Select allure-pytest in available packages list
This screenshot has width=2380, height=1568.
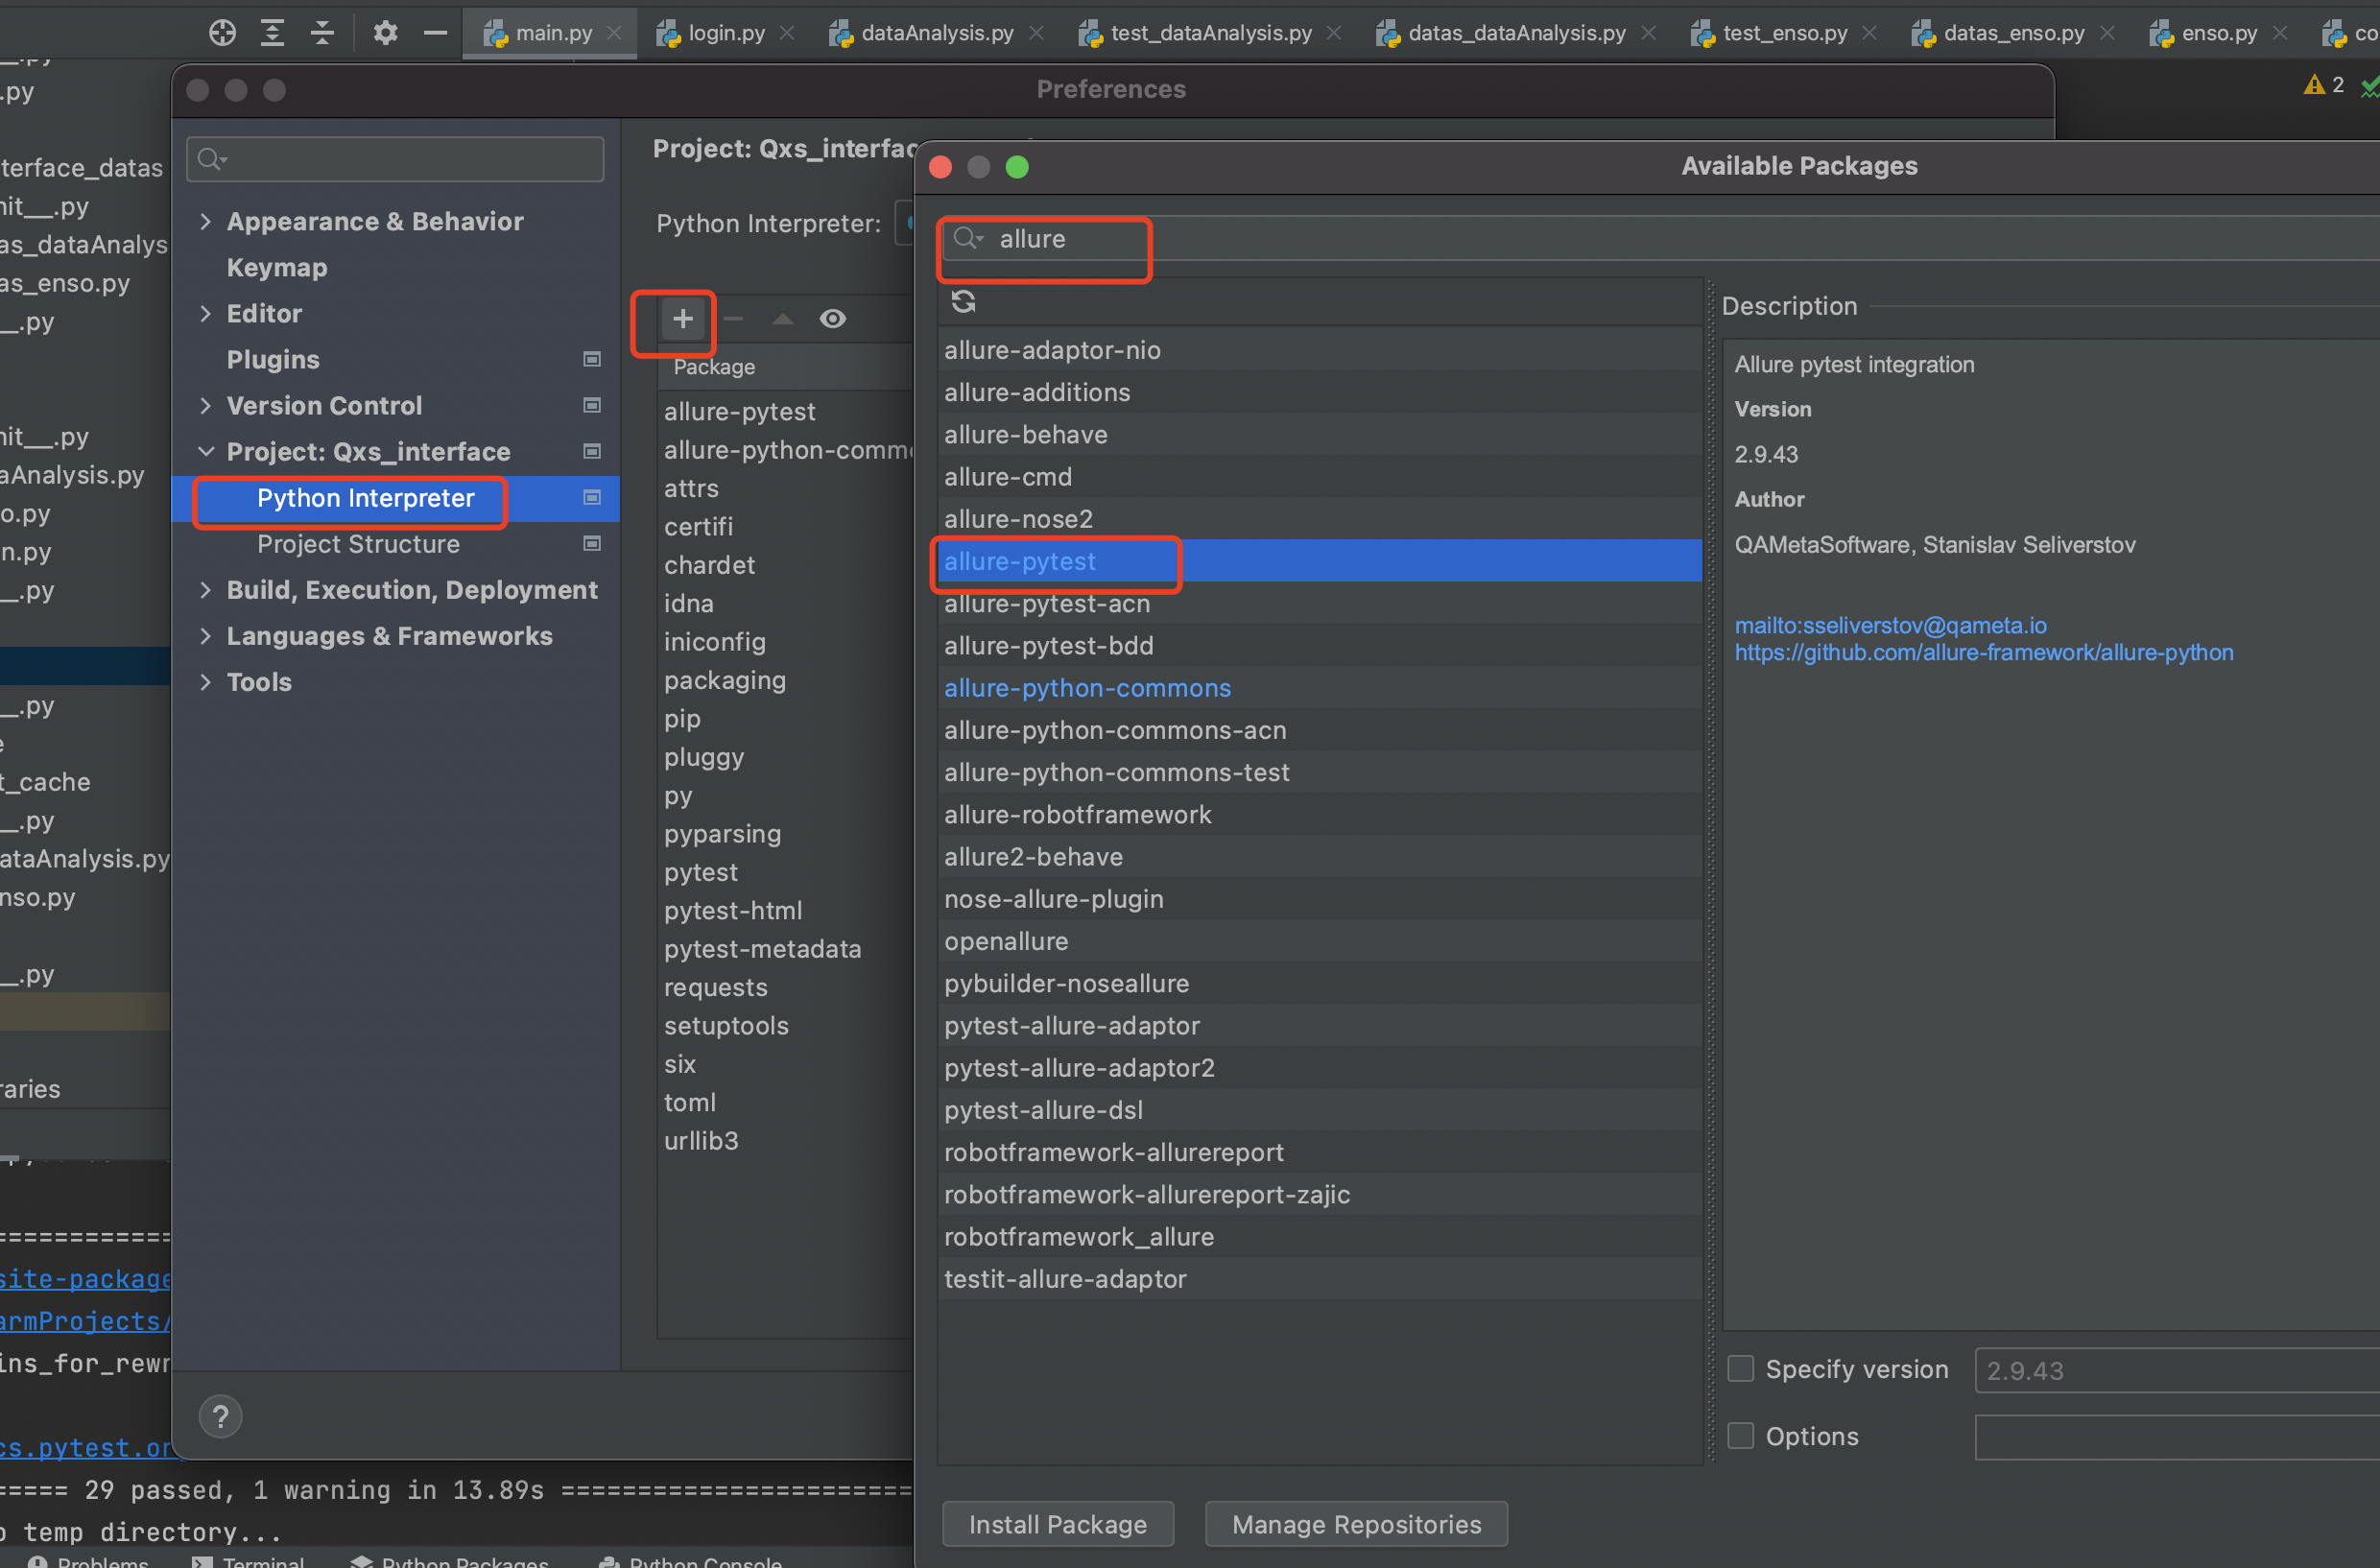(x=1319, y=561)
